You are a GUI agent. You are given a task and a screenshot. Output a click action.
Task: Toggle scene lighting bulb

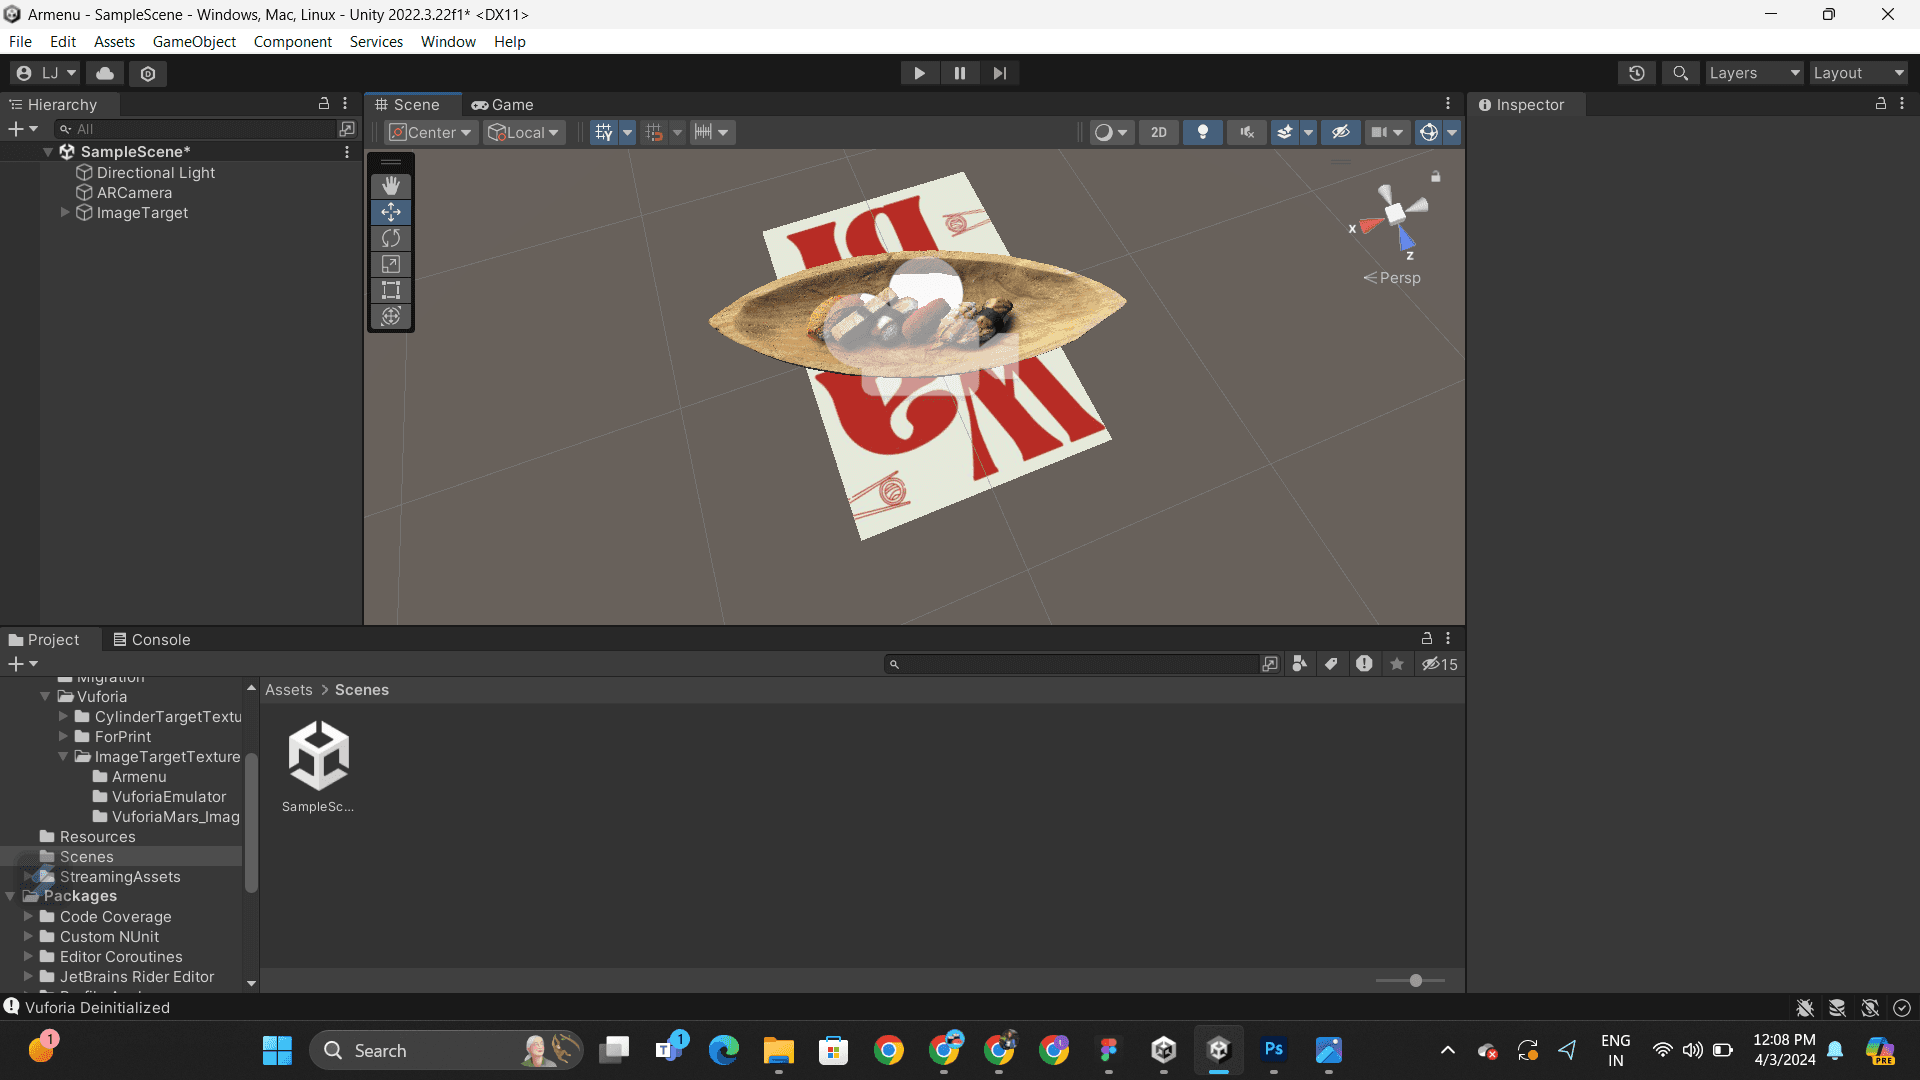pos(1203,132)
